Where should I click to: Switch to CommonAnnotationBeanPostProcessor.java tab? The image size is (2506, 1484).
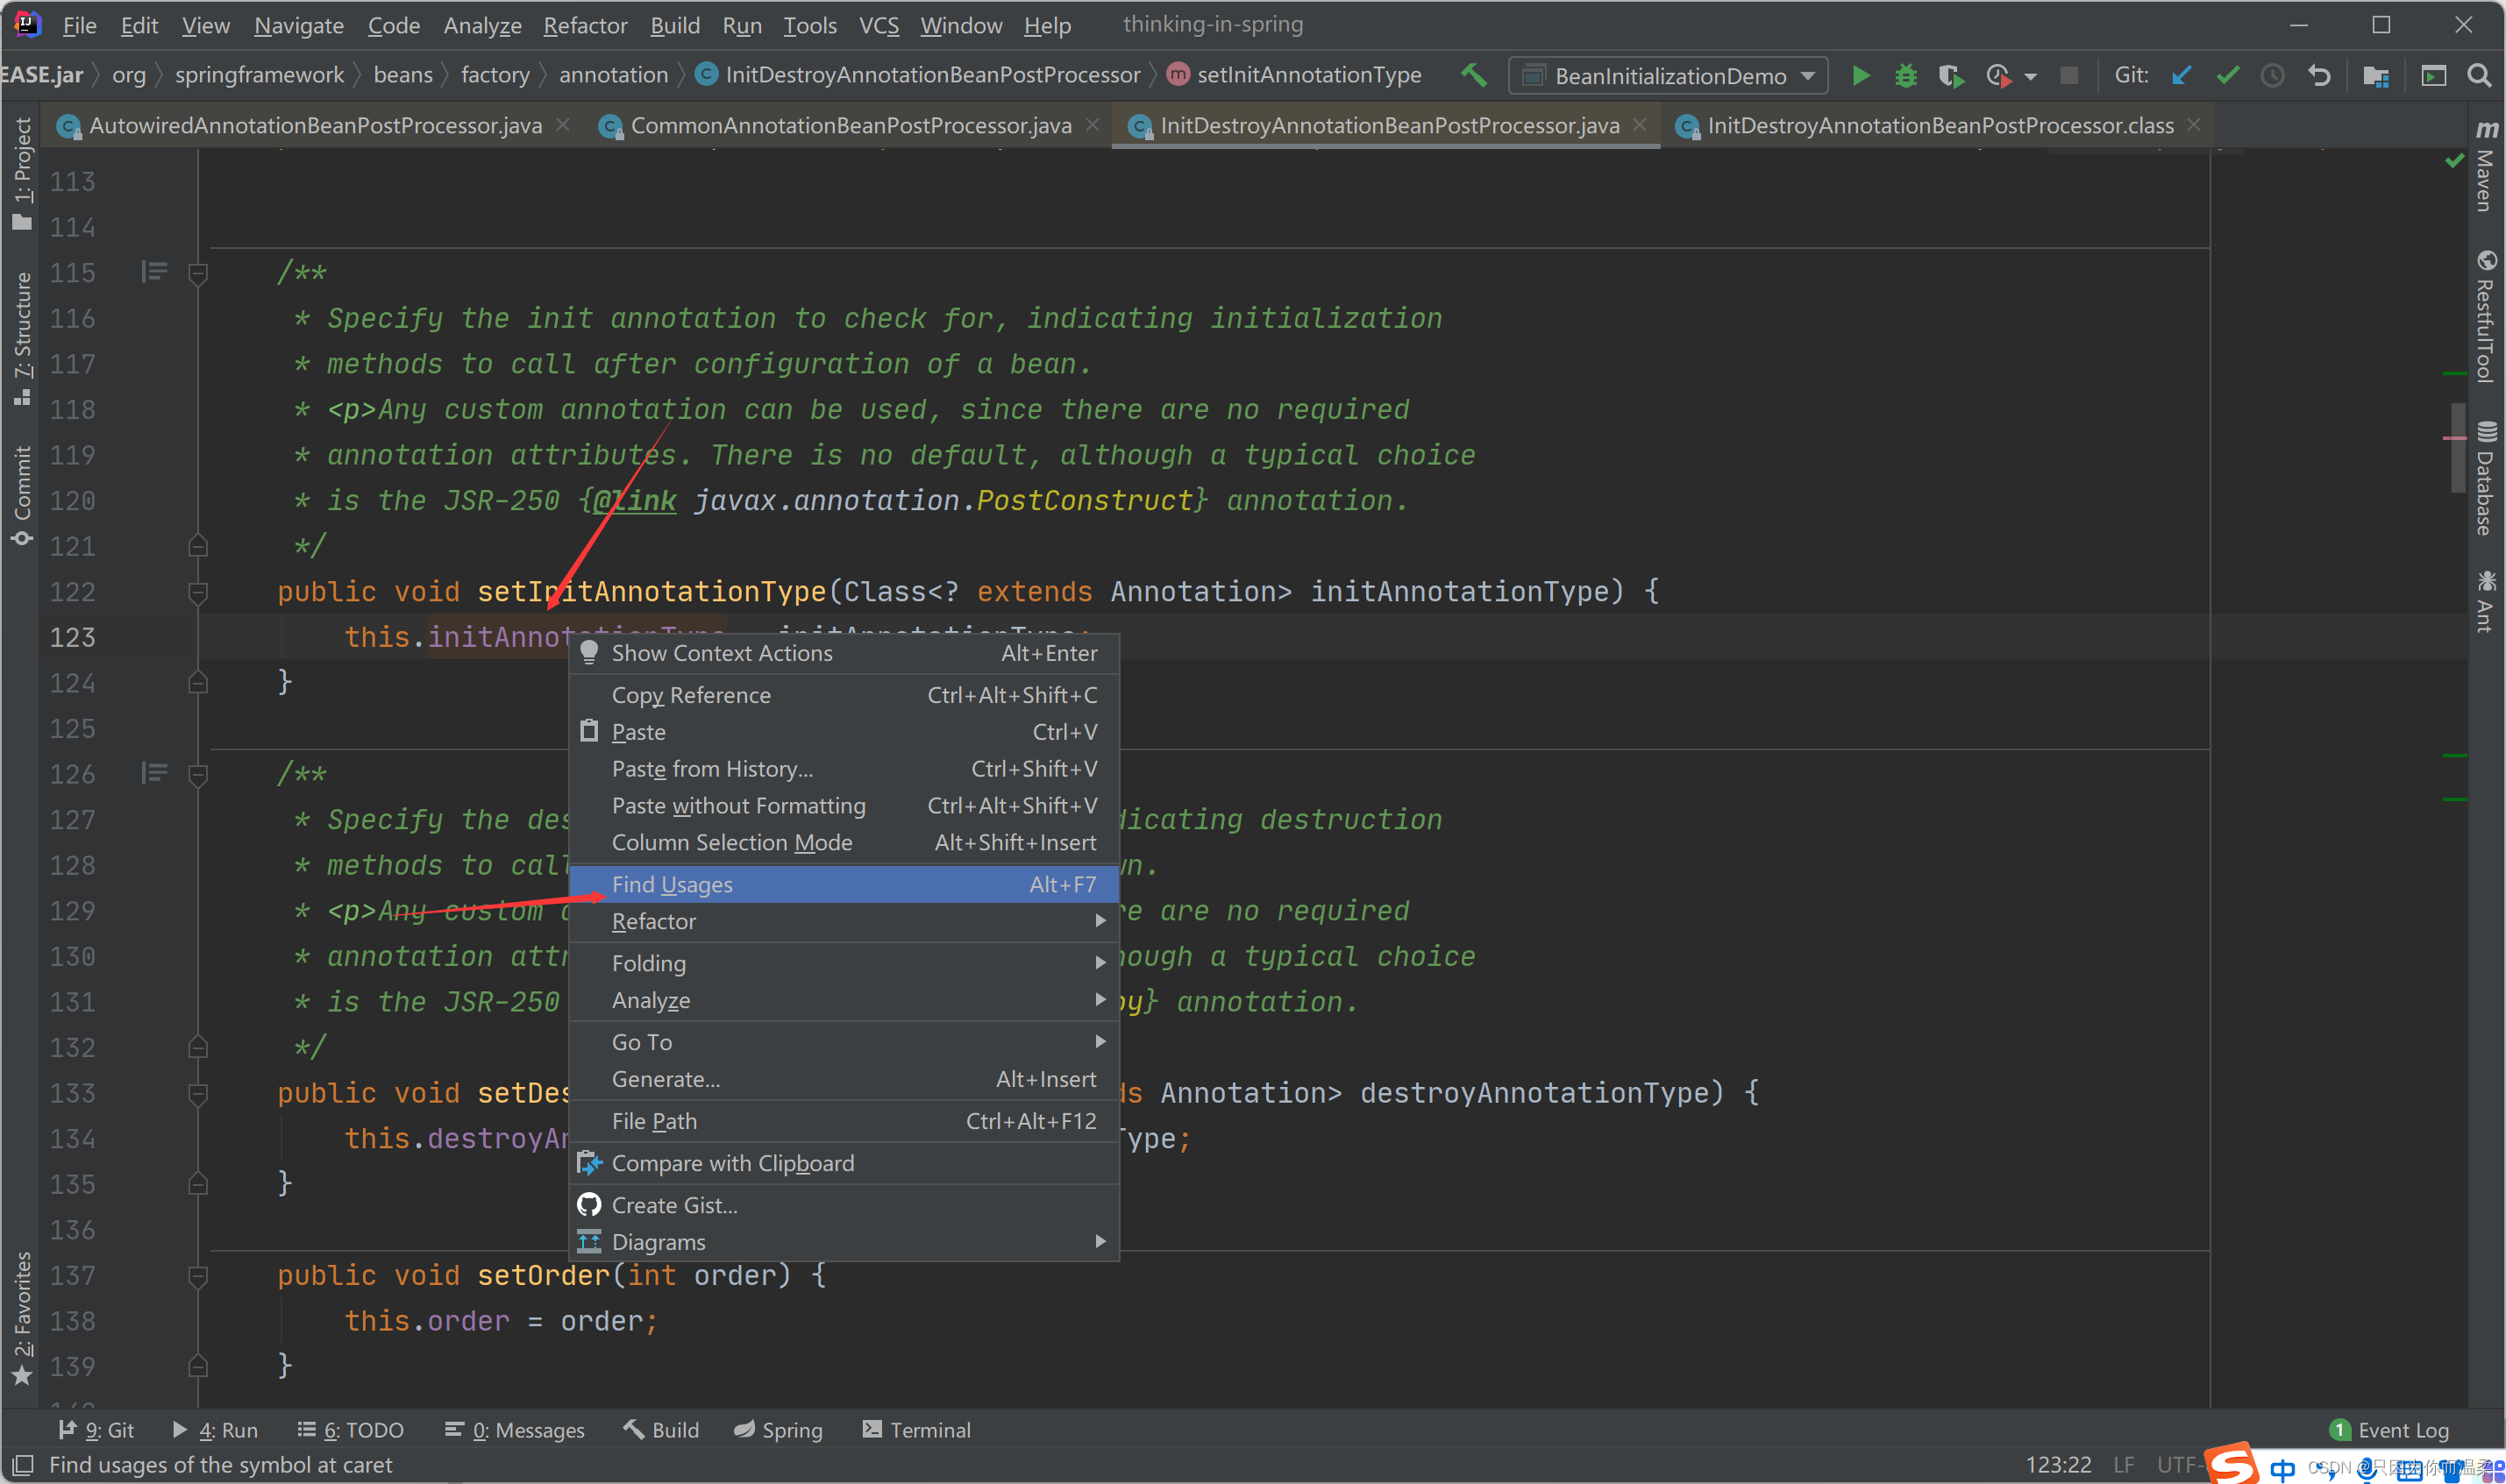(850, 126)
